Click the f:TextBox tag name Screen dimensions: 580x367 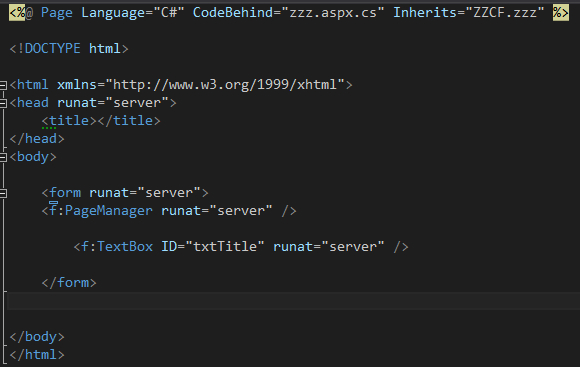(117, 246)
